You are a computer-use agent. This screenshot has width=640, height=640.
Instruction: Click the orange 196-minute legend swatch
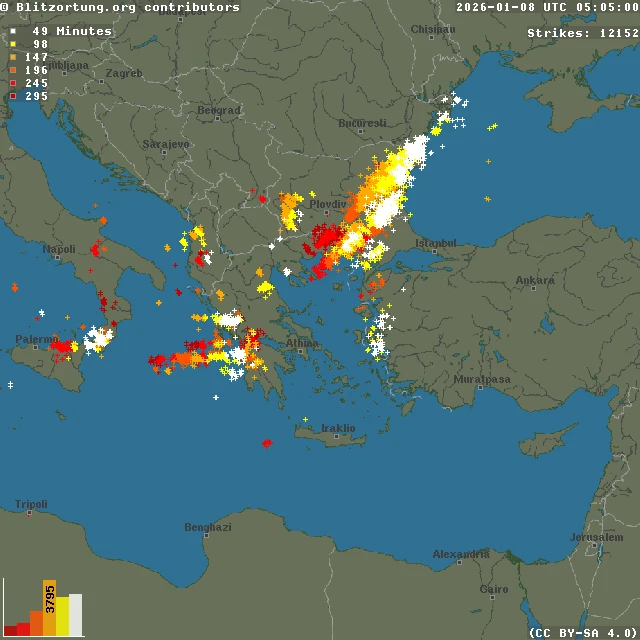(x=13, y=70)
